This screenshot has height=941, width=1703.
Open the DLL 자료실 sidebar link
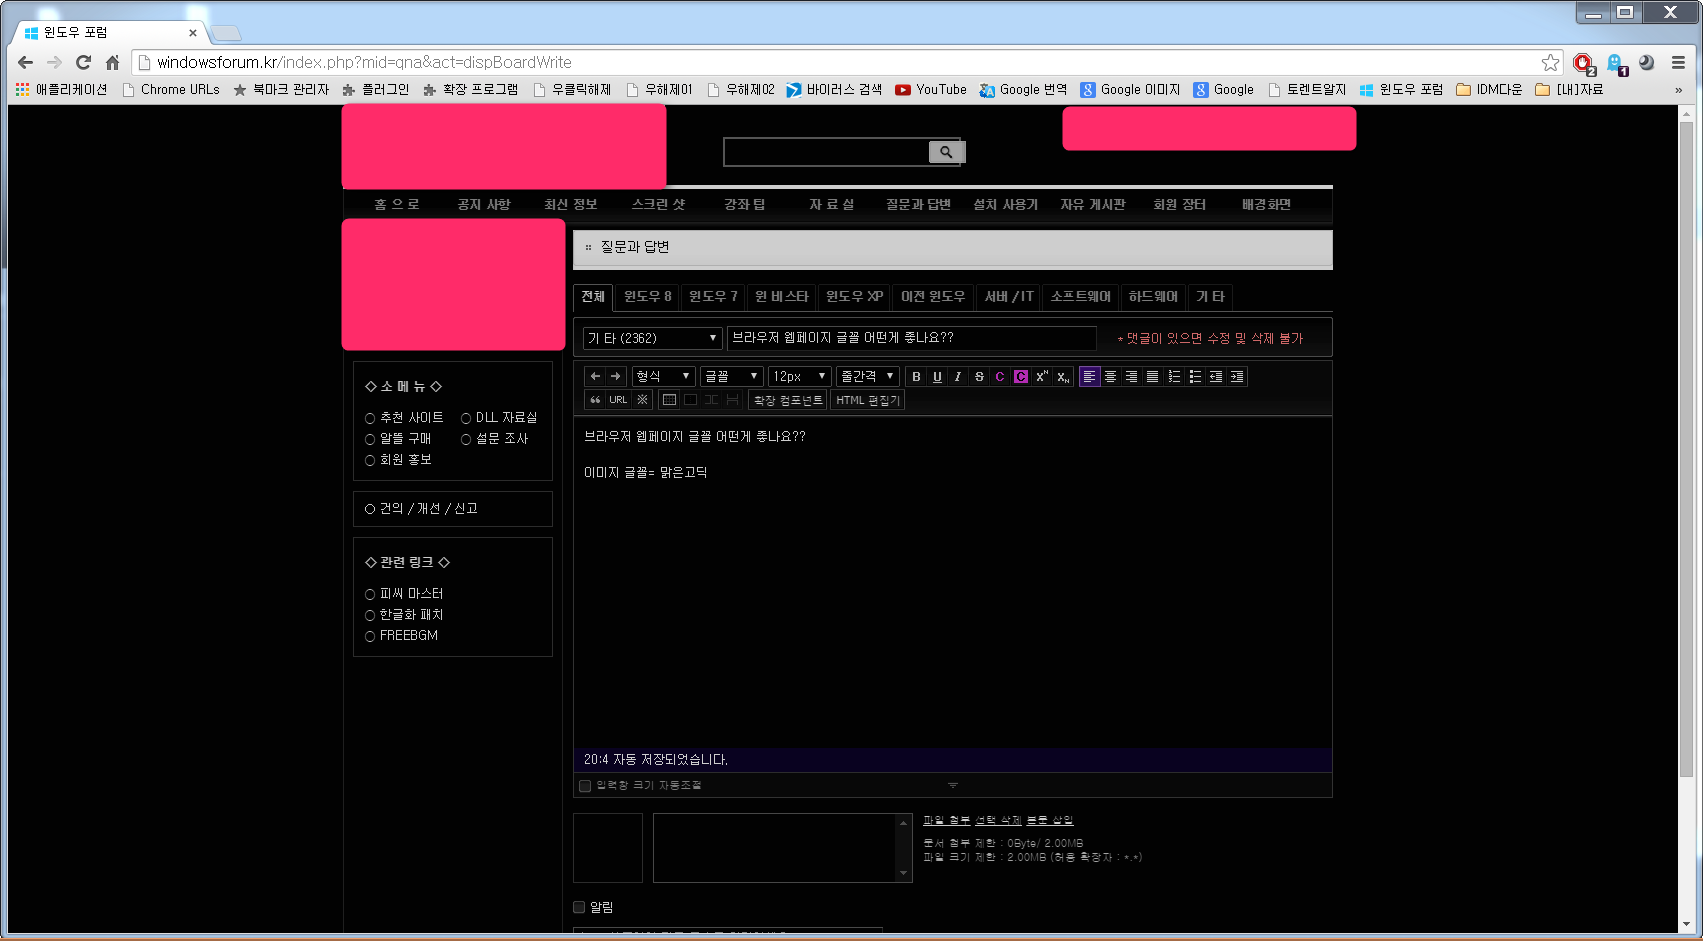506,418
